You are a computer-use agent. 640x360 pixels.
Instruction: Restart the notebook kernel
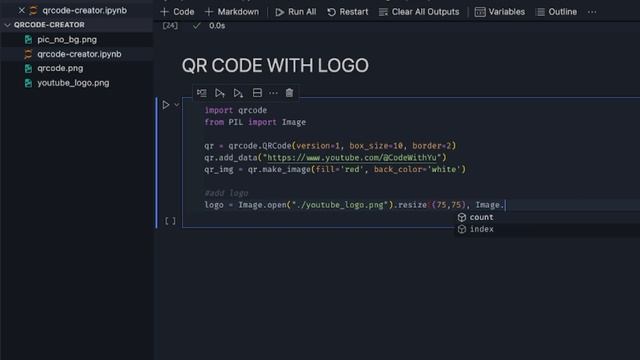coord(347,12)
